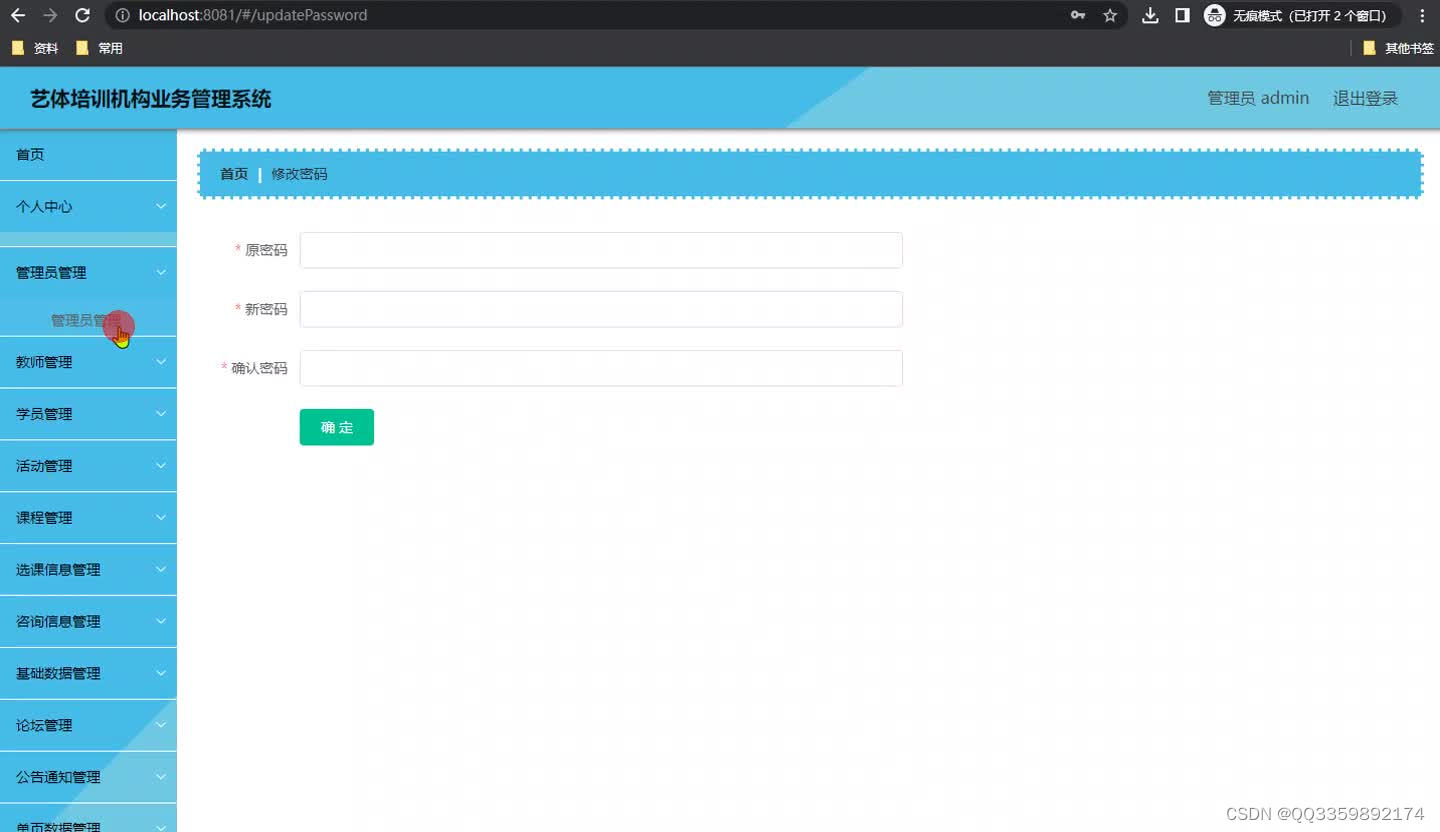1440x832 pixels.
Task: Open the 首页 sidebar item
Action: click(x=88, y=154)
